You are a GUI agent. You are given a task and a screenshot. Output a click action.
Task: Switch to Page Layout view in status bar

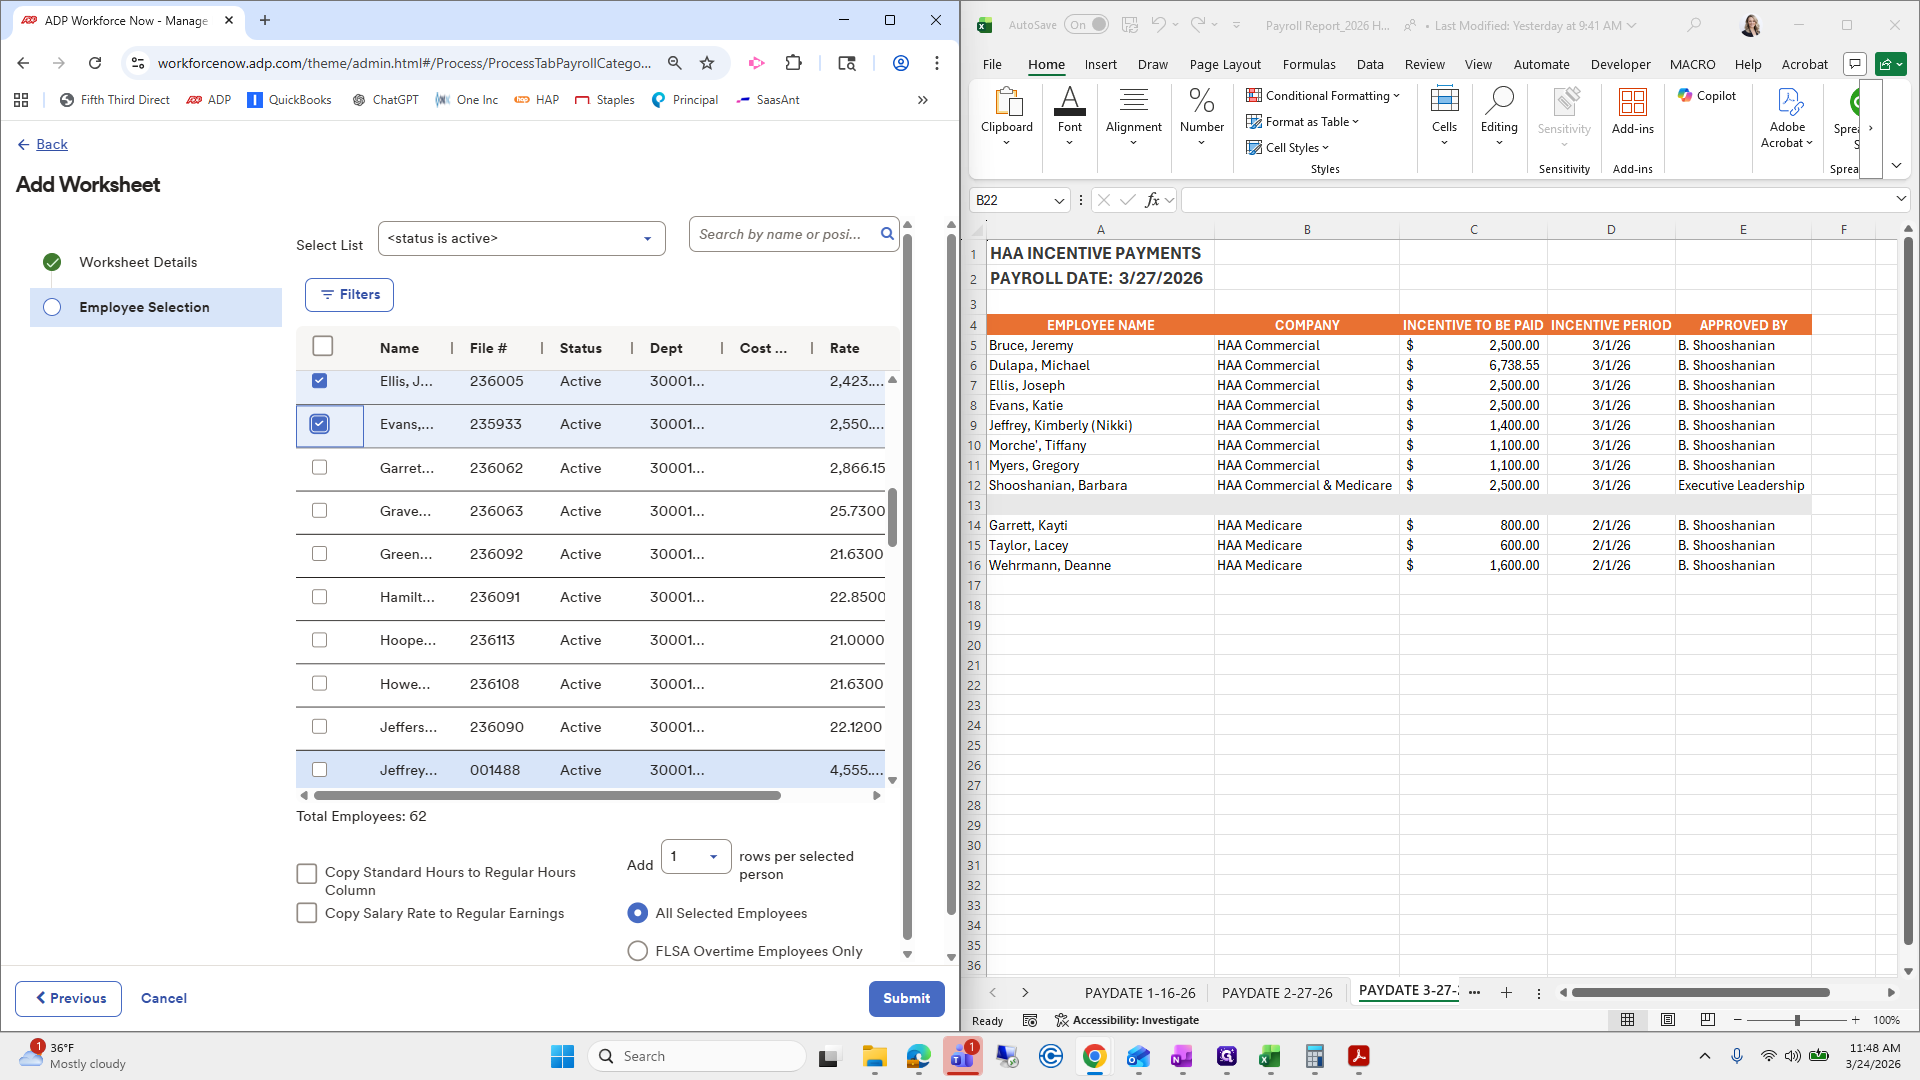click(x=1667, y=1020)
